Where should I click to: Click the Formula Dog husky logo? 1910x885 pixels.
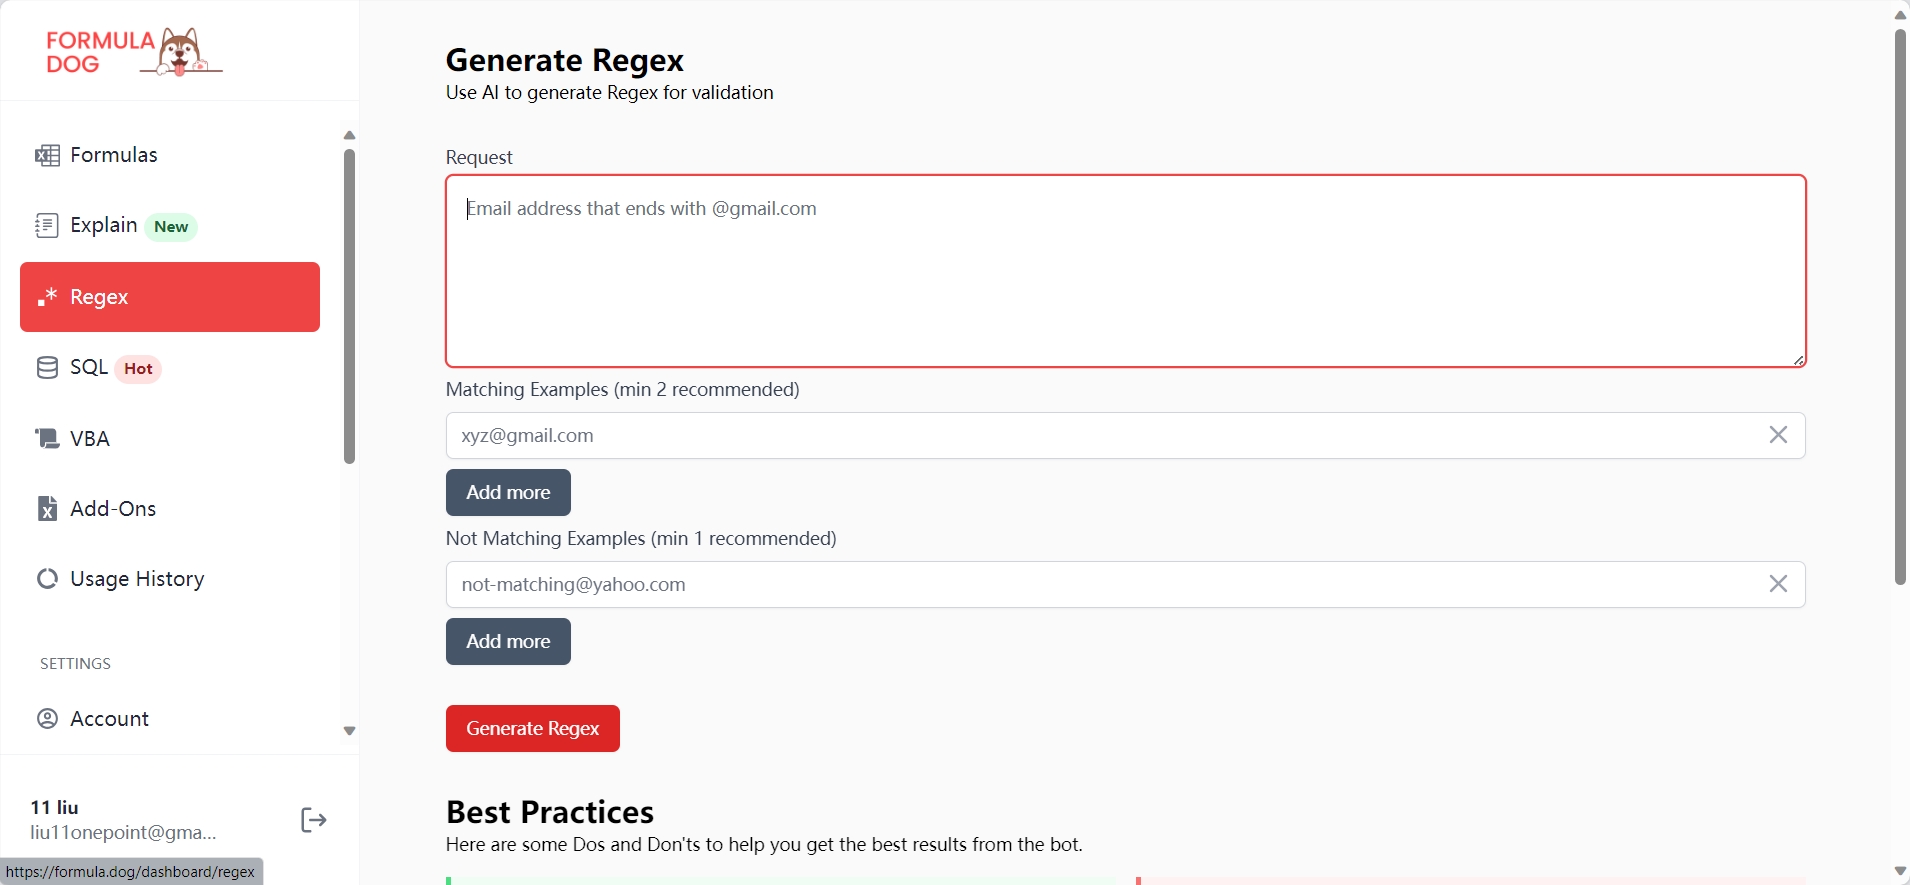tap(134, 52)
